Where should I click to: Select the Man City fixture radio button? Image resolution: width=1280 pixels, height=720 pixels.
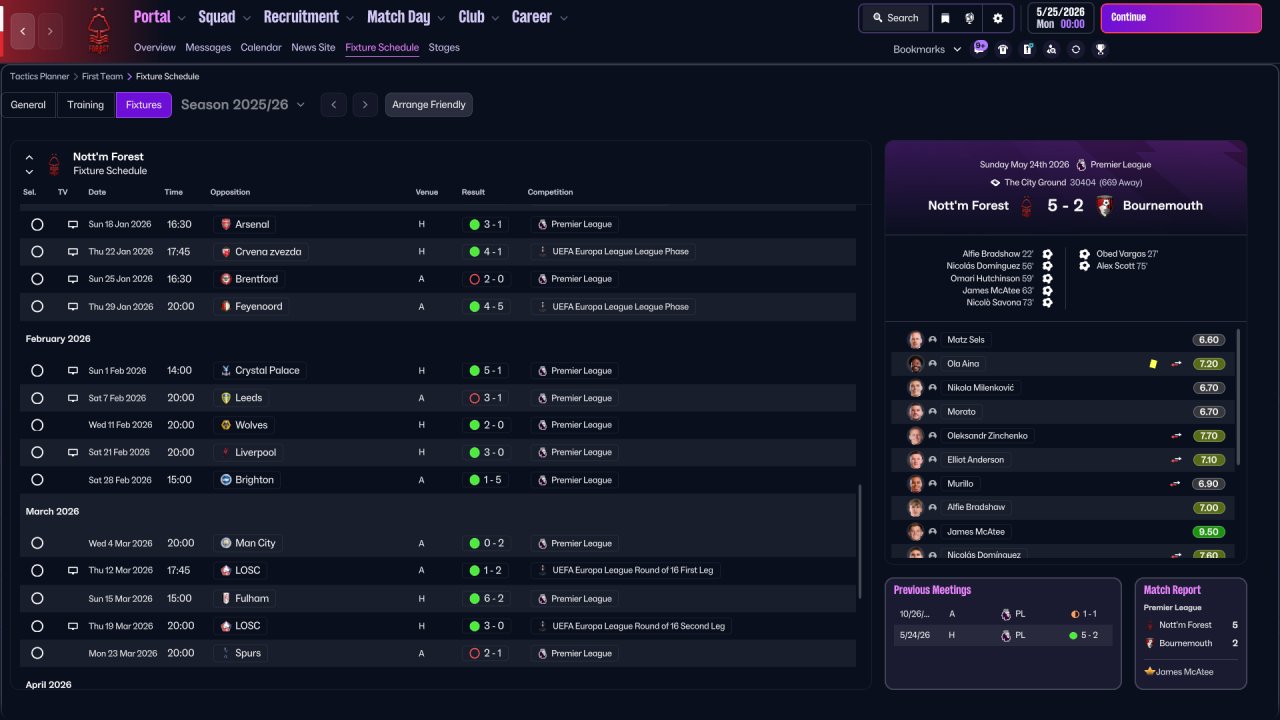(37, 544)
